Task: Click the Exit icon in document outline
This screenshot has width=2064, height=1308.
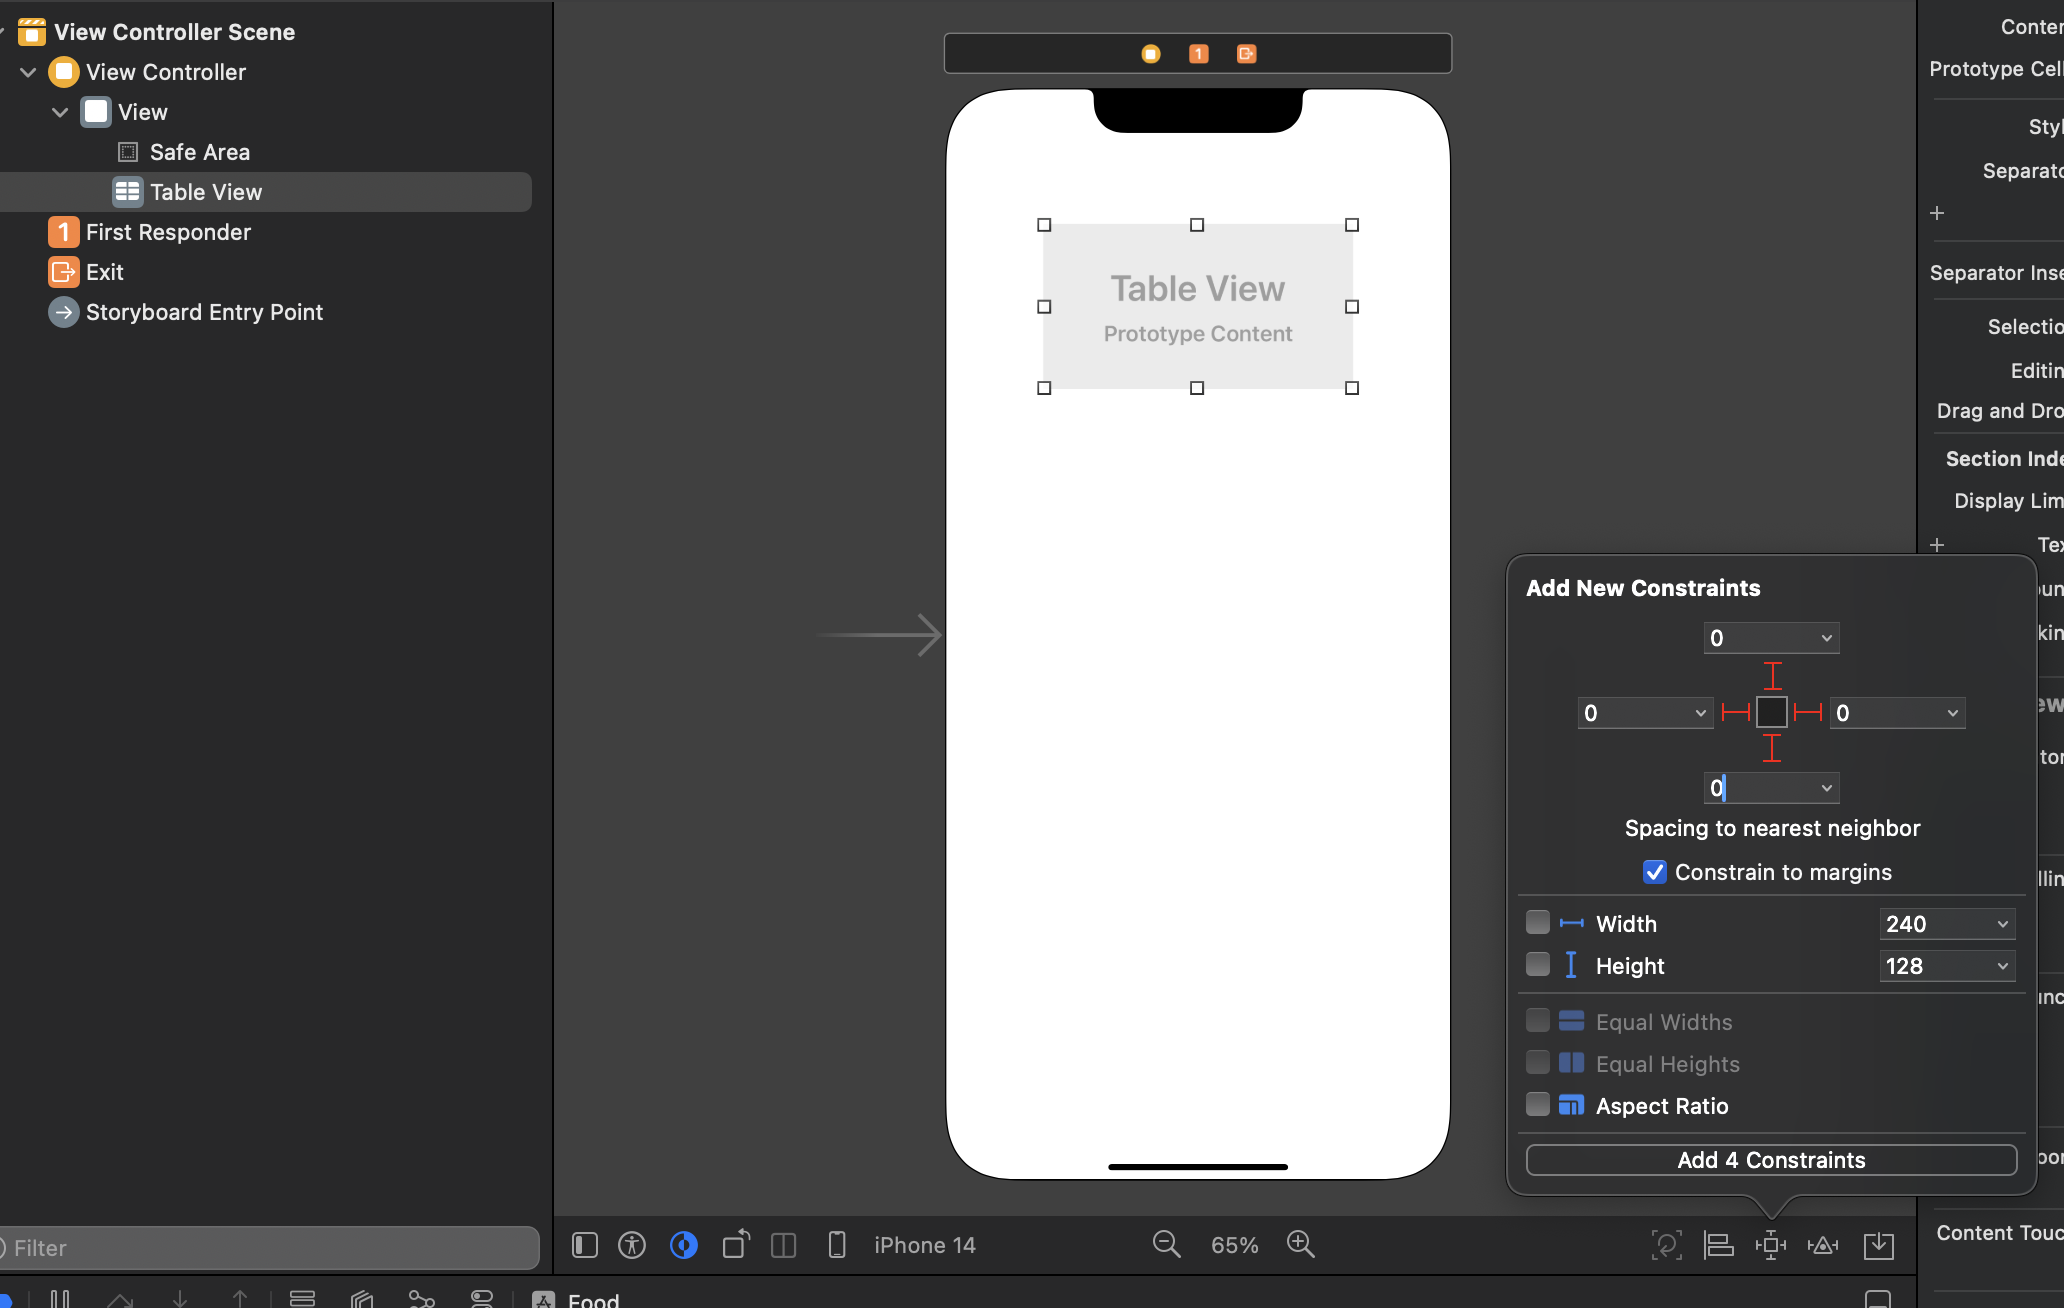Action: 64,272
